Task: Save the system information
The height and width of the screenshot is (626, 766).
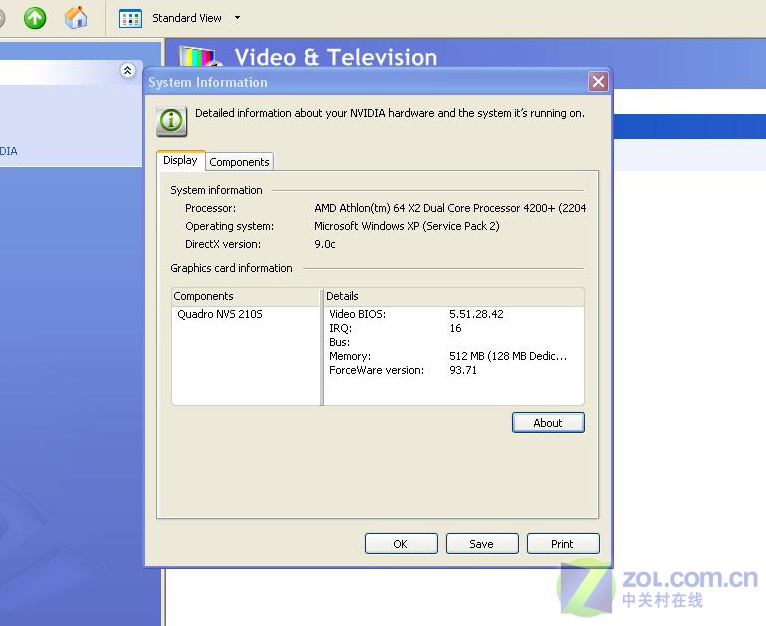Action: (482, 544)
